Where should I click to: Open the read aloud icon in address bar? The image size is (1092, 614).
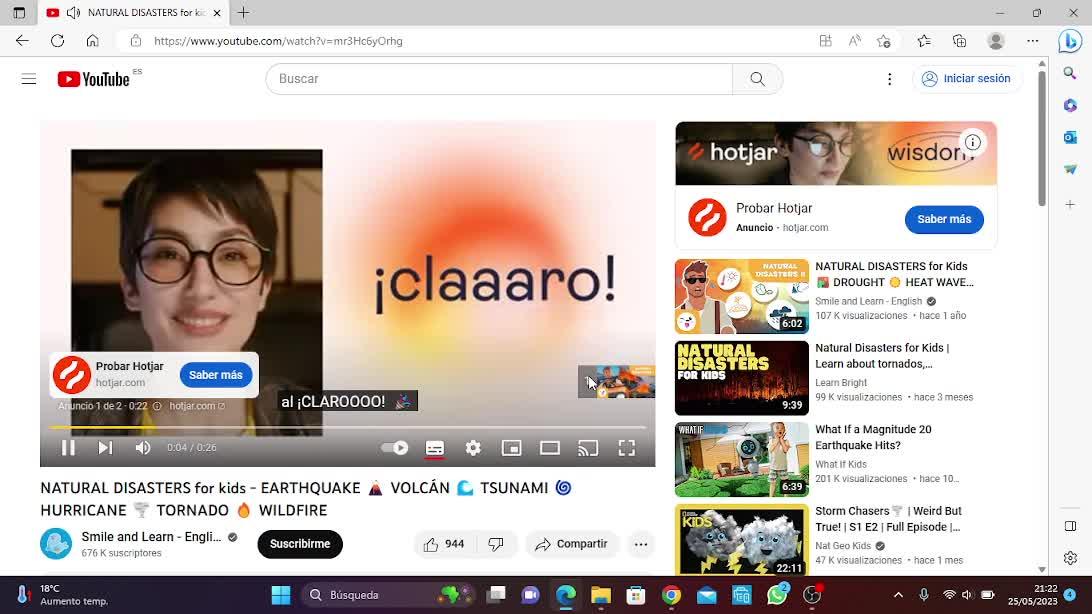point(855,41)
